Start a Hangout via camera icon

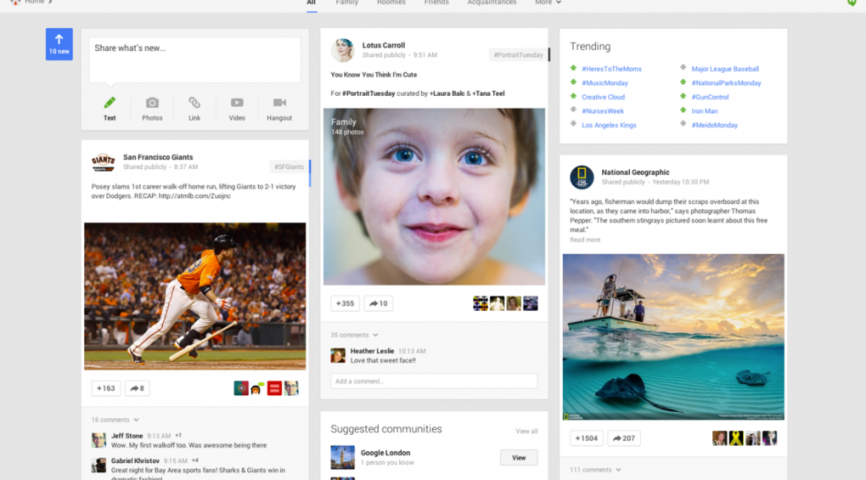(280, 103)
